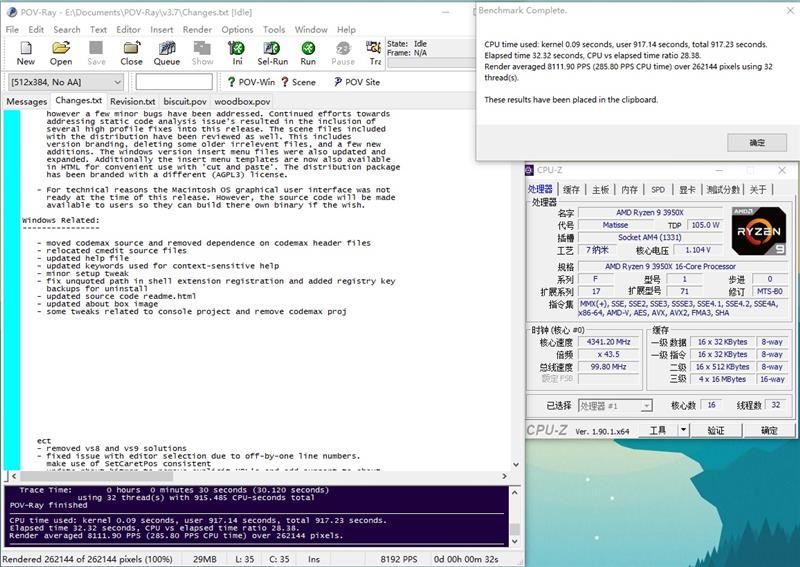Click the New file toolbar icon
Screen dimensions: 800x567
pos(26,53)
